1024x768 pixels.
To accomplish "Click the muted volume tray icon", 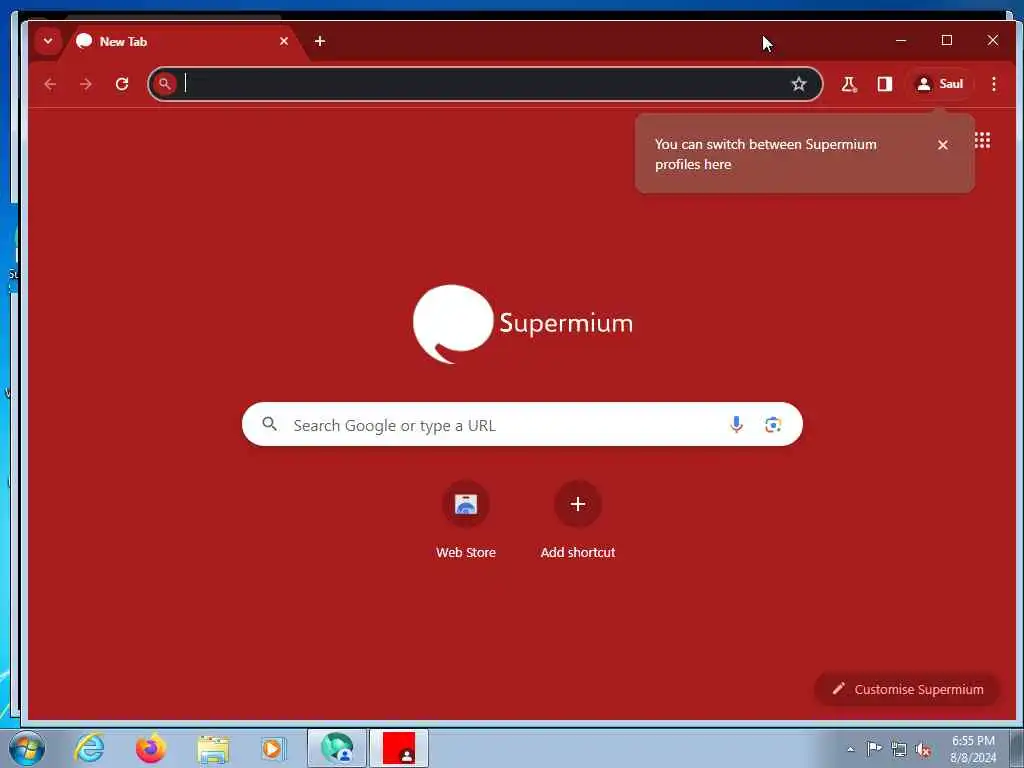I will [x=923, y=749].
